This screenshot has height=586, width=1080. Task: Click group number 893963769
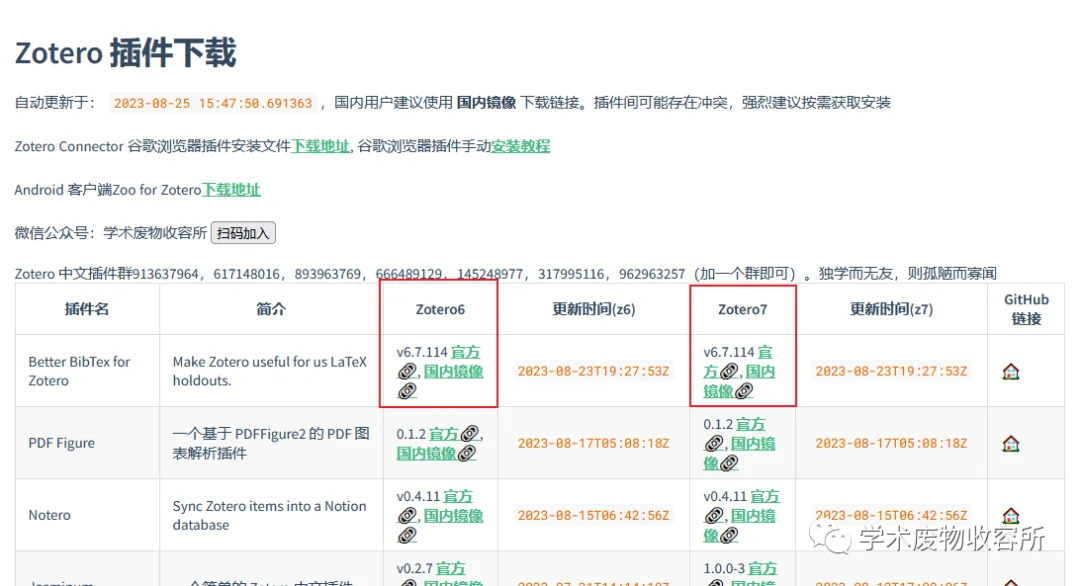point(328,274)
